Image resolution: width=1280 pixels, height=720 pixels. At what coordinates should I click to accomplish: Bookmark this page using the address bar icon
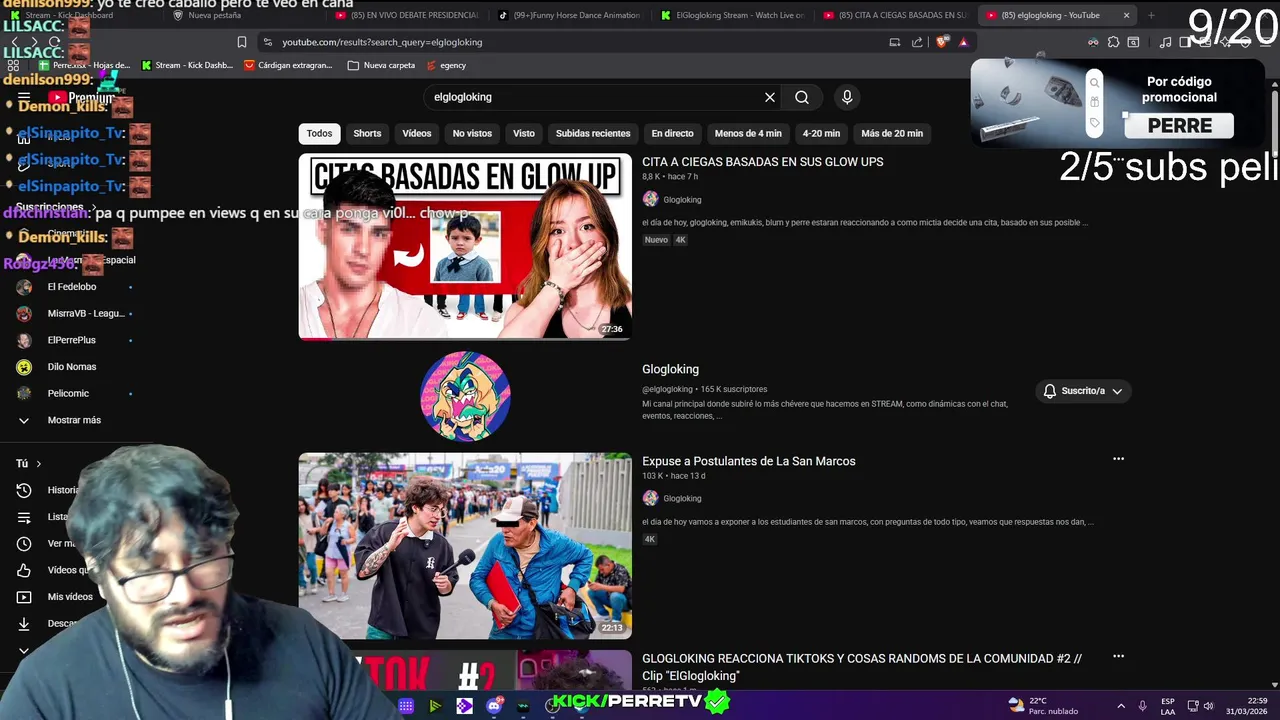(242, 42)
